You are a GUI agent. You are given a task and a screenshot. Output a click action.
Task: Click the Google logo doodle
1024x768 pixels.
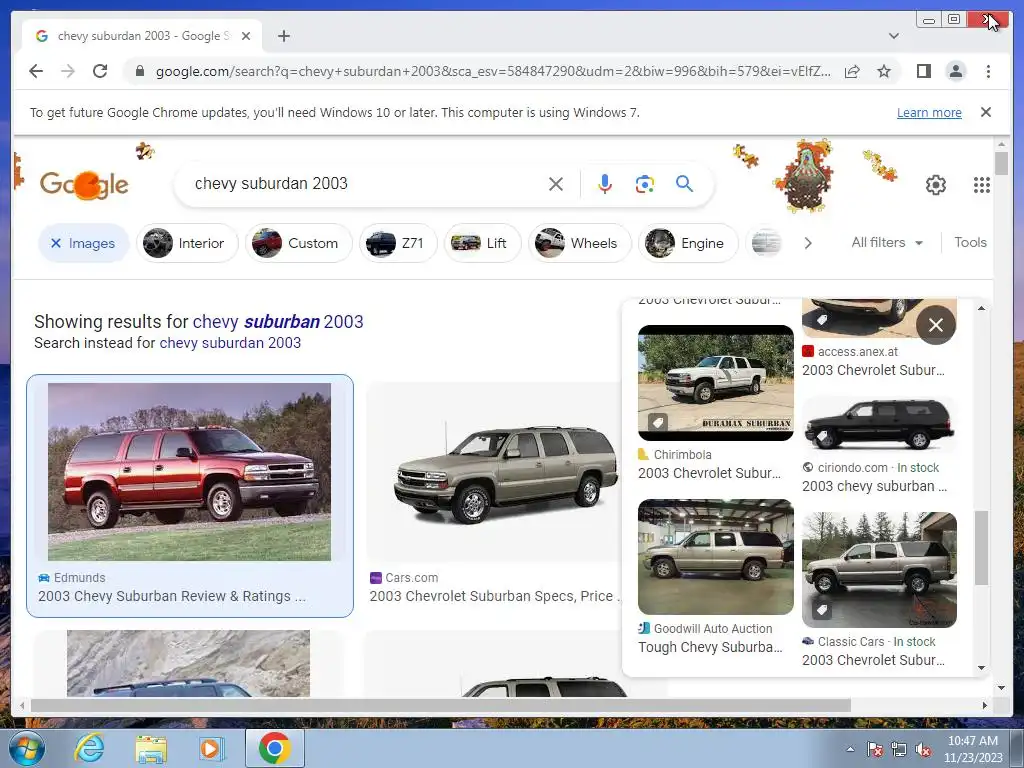84,185
